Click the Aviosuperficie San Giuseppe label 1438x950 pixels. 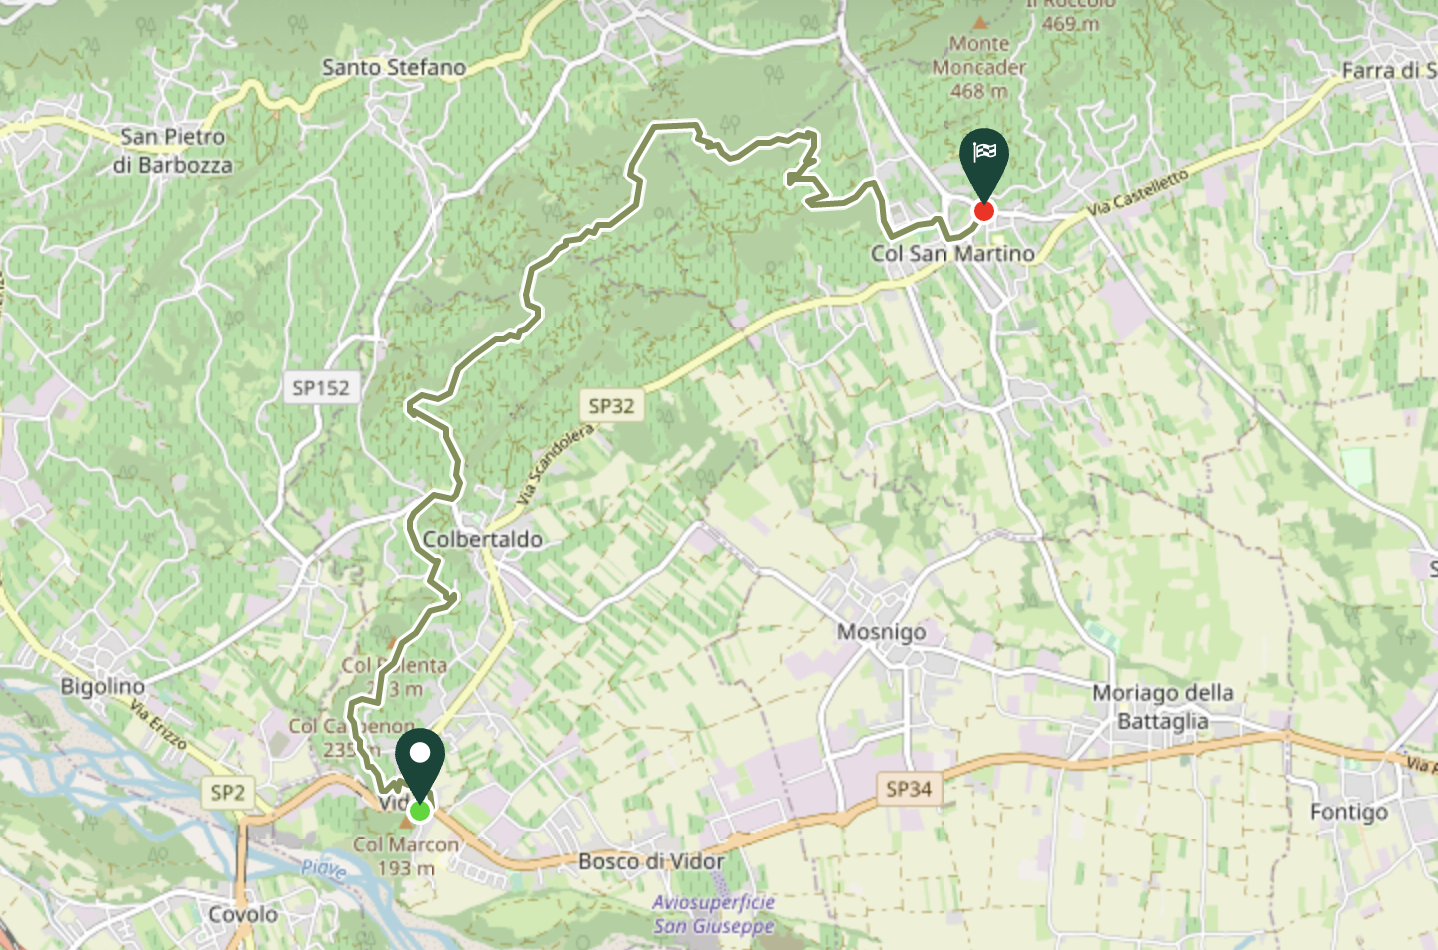pyautogui.click(x=714, y=914)
